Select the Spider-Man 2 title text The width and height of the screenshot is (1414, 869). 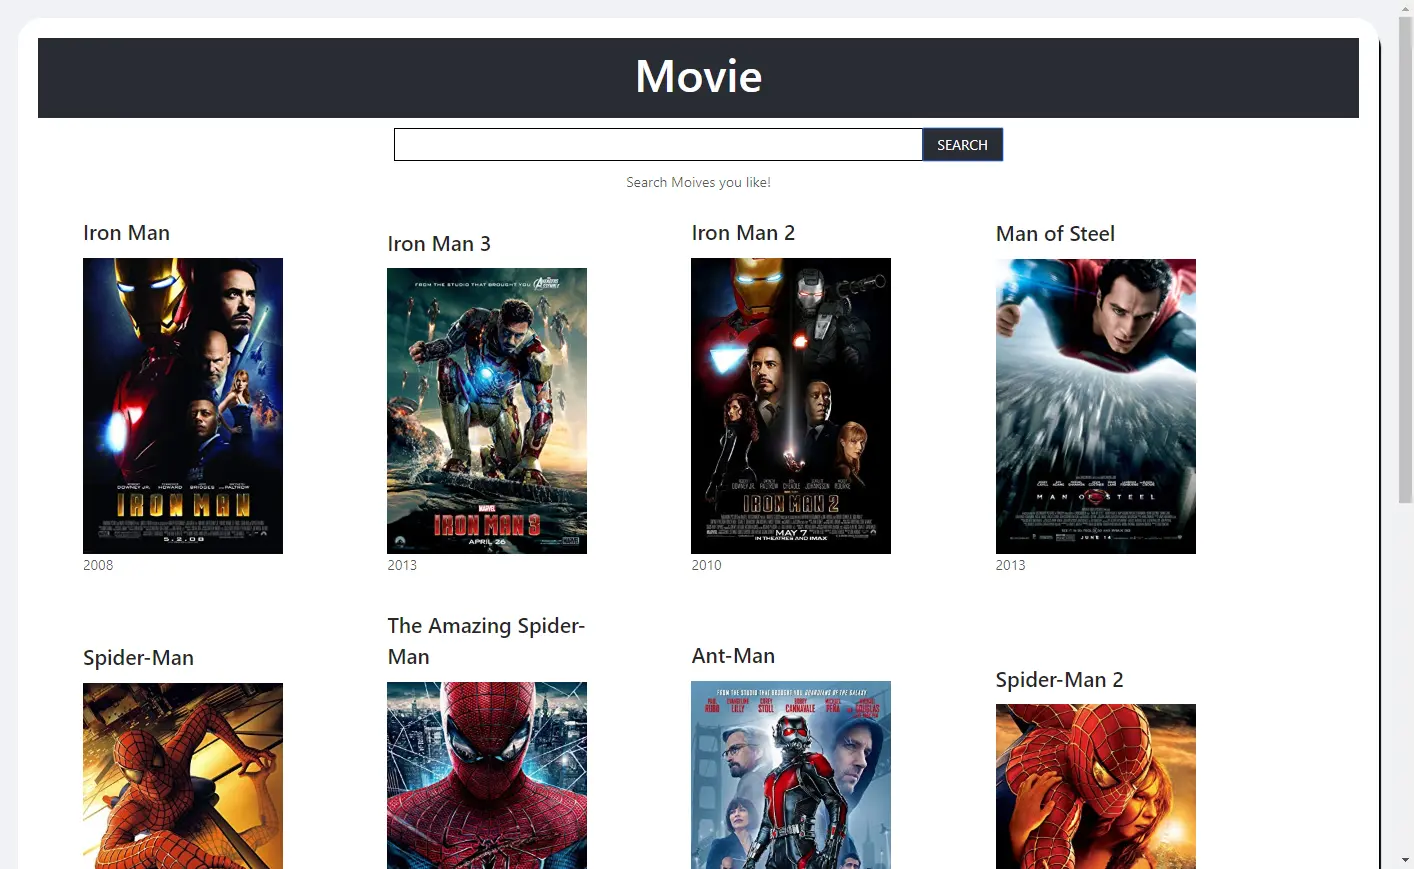click(1059, 680)
